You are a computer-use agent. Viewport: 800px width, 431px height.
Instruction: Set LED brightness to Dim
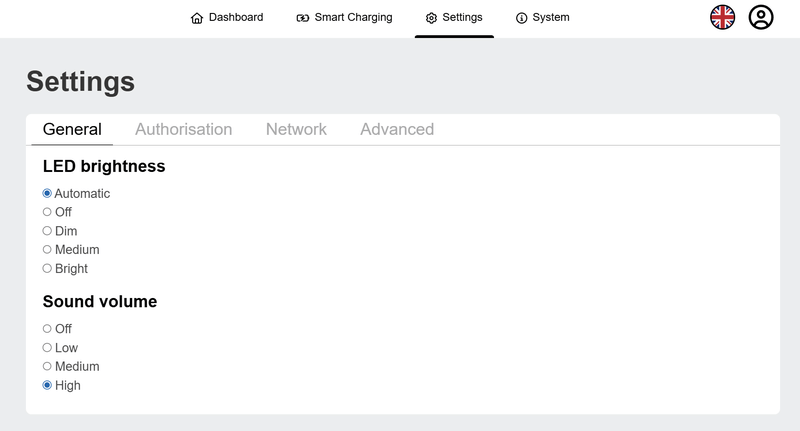point(47,231)
